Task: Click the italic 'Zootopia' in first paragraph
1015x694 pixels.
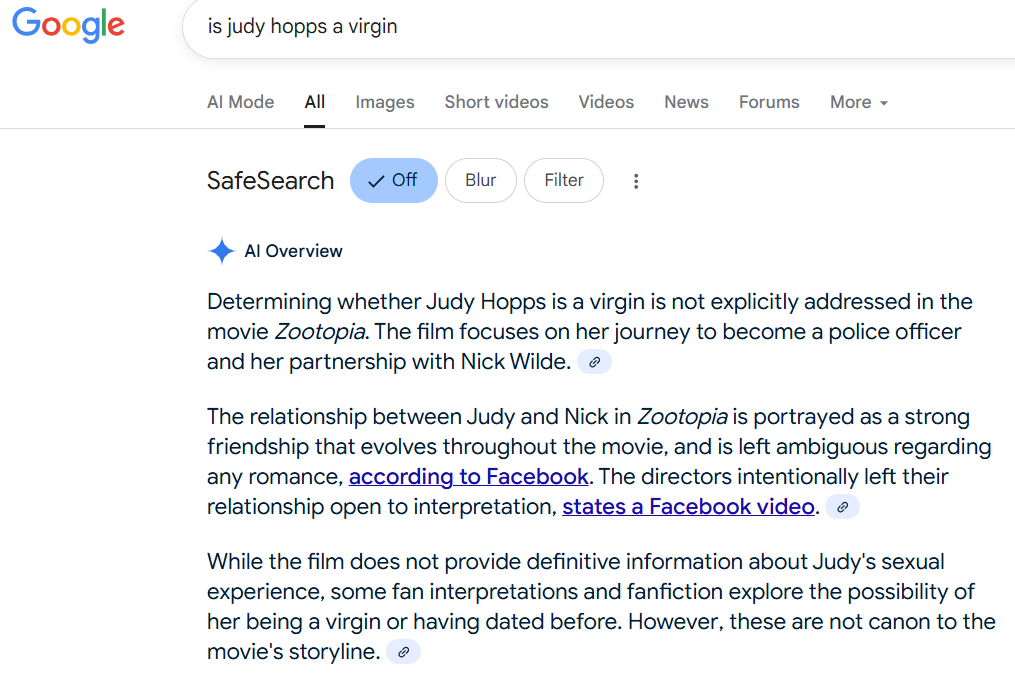Action: [x=320, y=332]
